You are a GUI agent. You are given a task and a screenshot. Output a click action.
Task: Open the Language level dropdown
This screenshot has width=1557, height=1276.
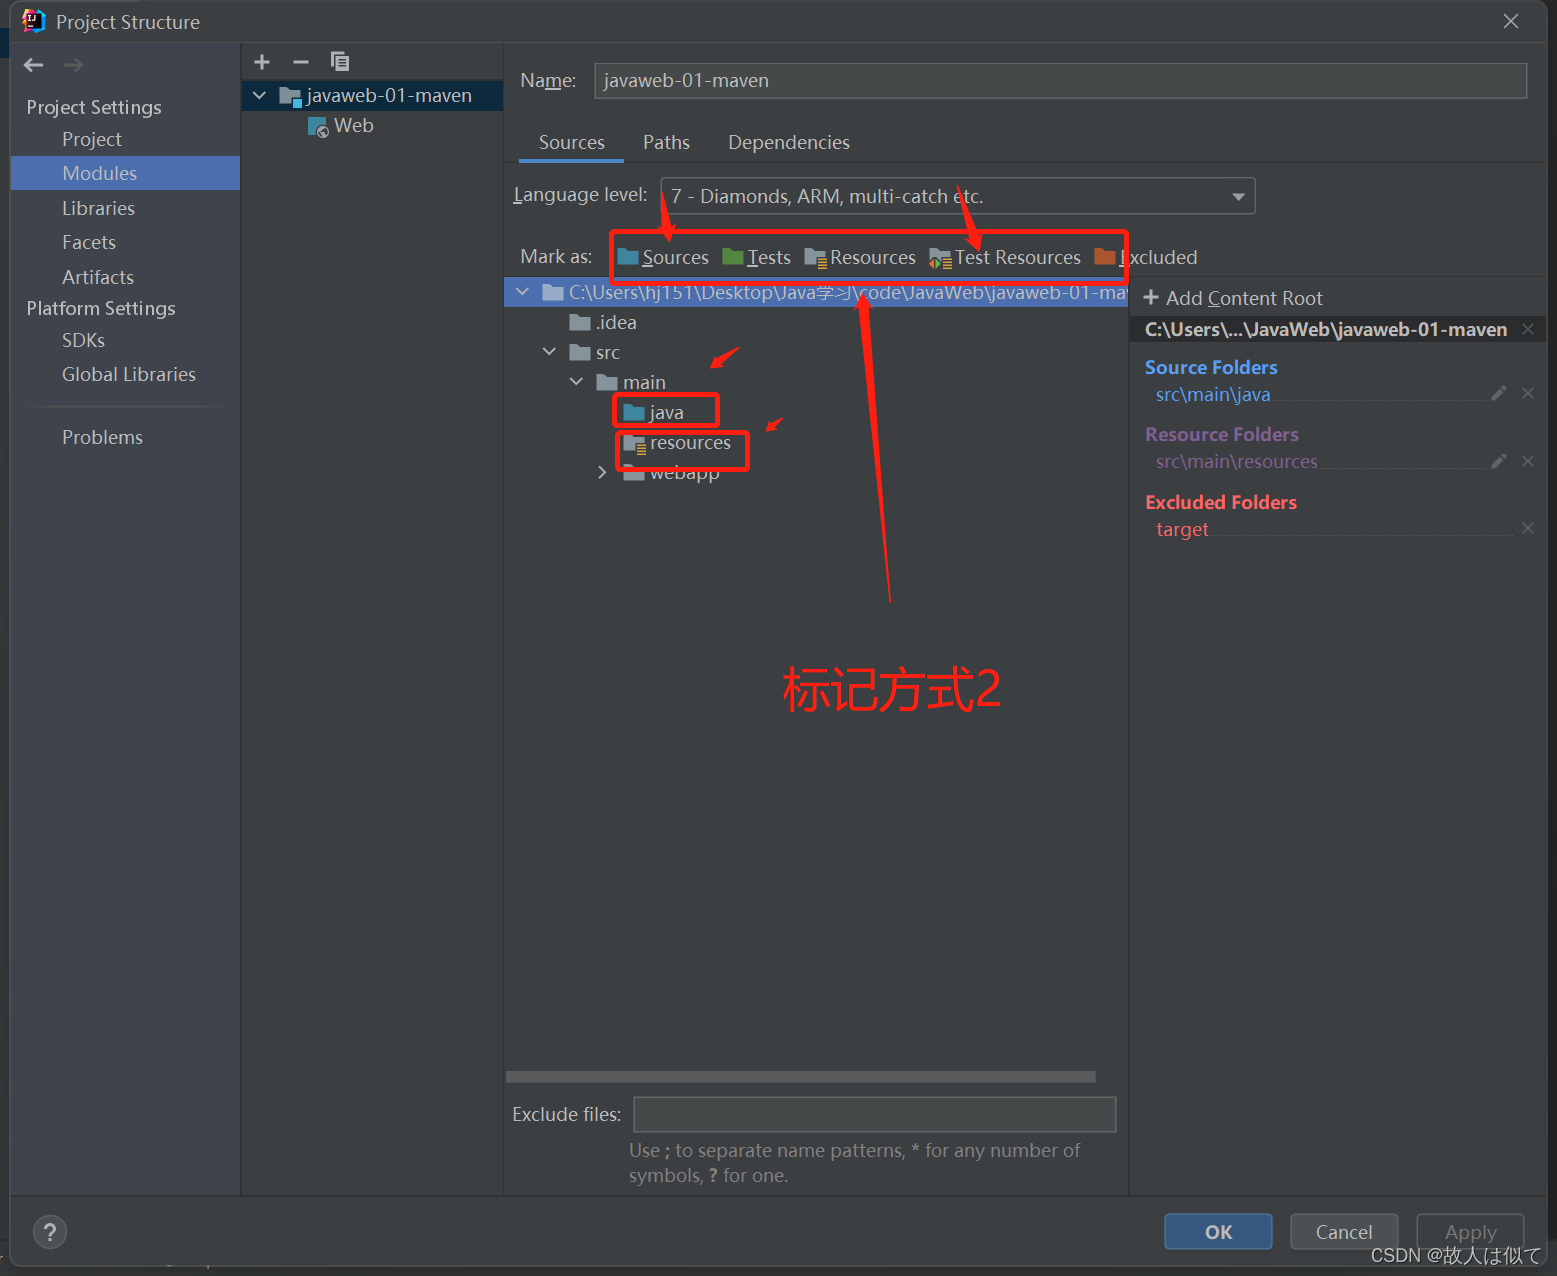[x=958, y=196]
